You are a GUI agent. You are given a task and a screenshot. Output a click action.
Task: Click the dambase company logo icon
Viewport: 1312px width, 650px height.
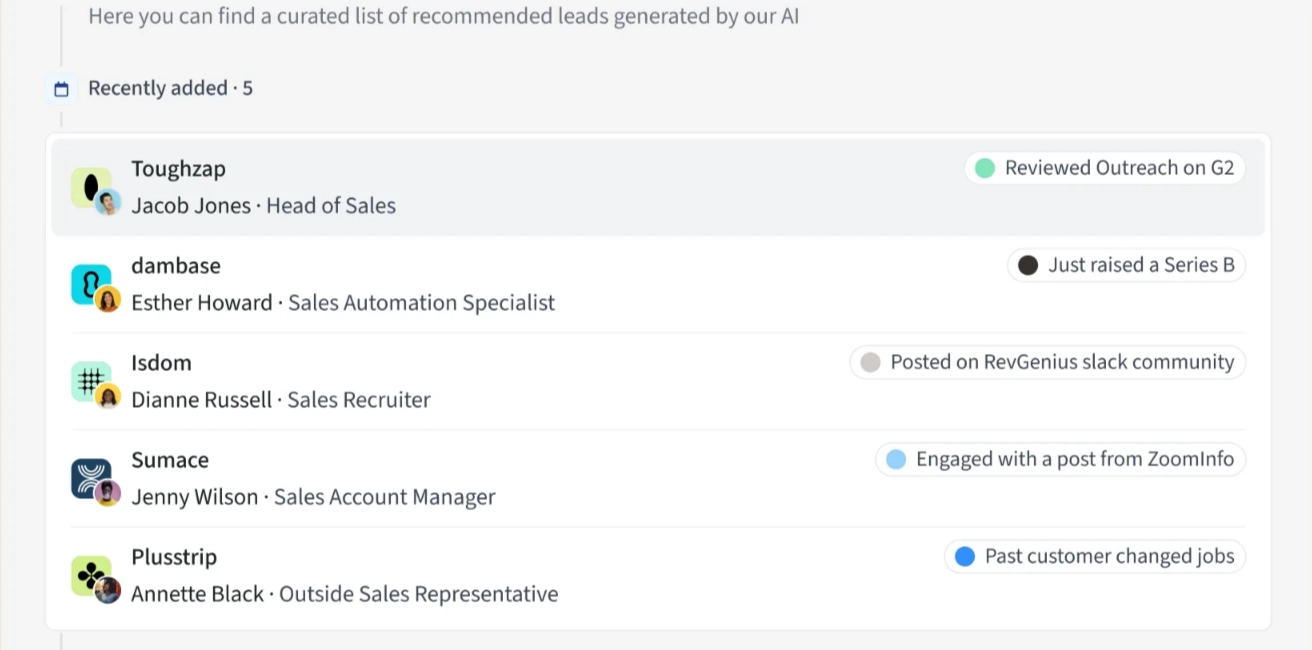click(x=89, y=283)
